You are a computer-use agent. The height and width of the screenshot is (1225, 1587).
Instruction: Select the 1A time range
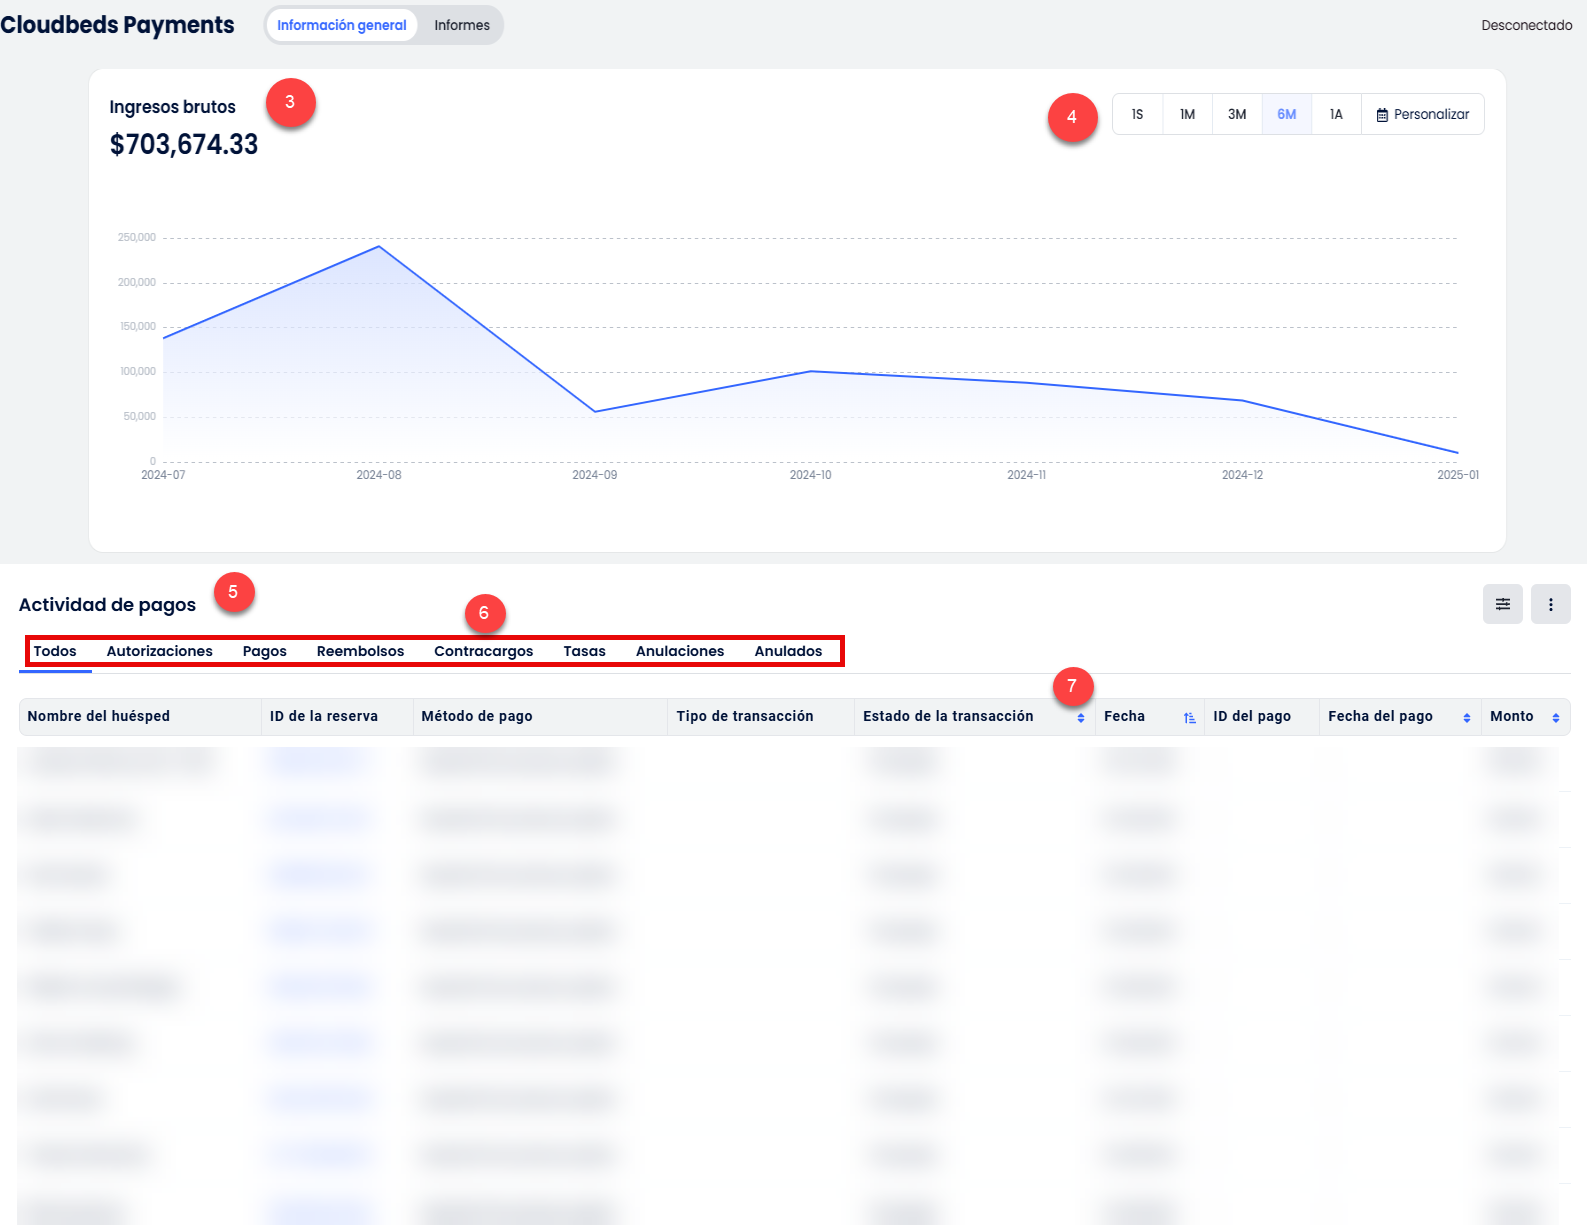pyautogui.click(x=1336, y=114)
